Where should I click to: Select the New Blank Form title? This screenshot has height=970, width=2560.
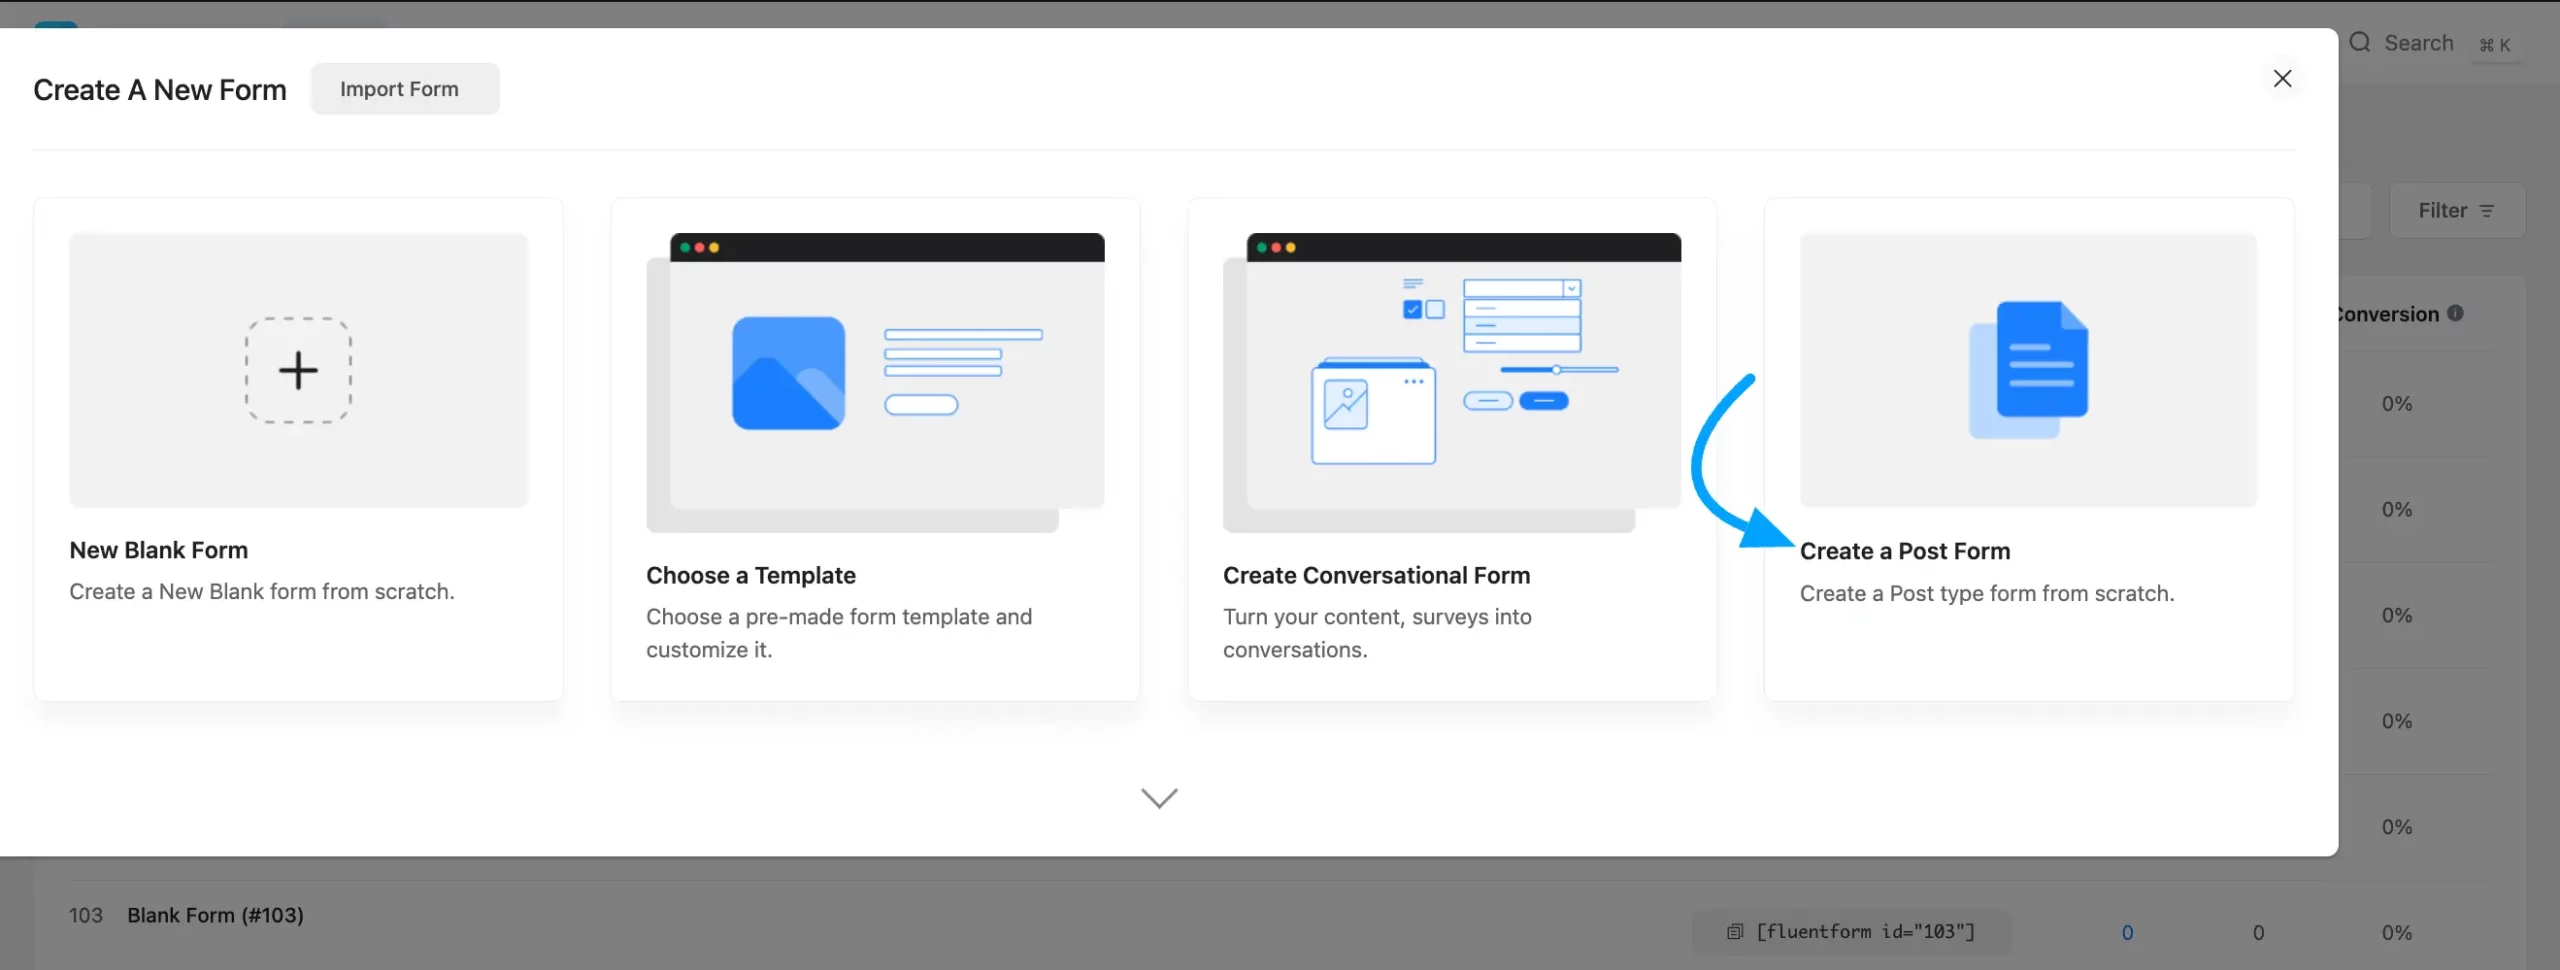tap(159, 550)
